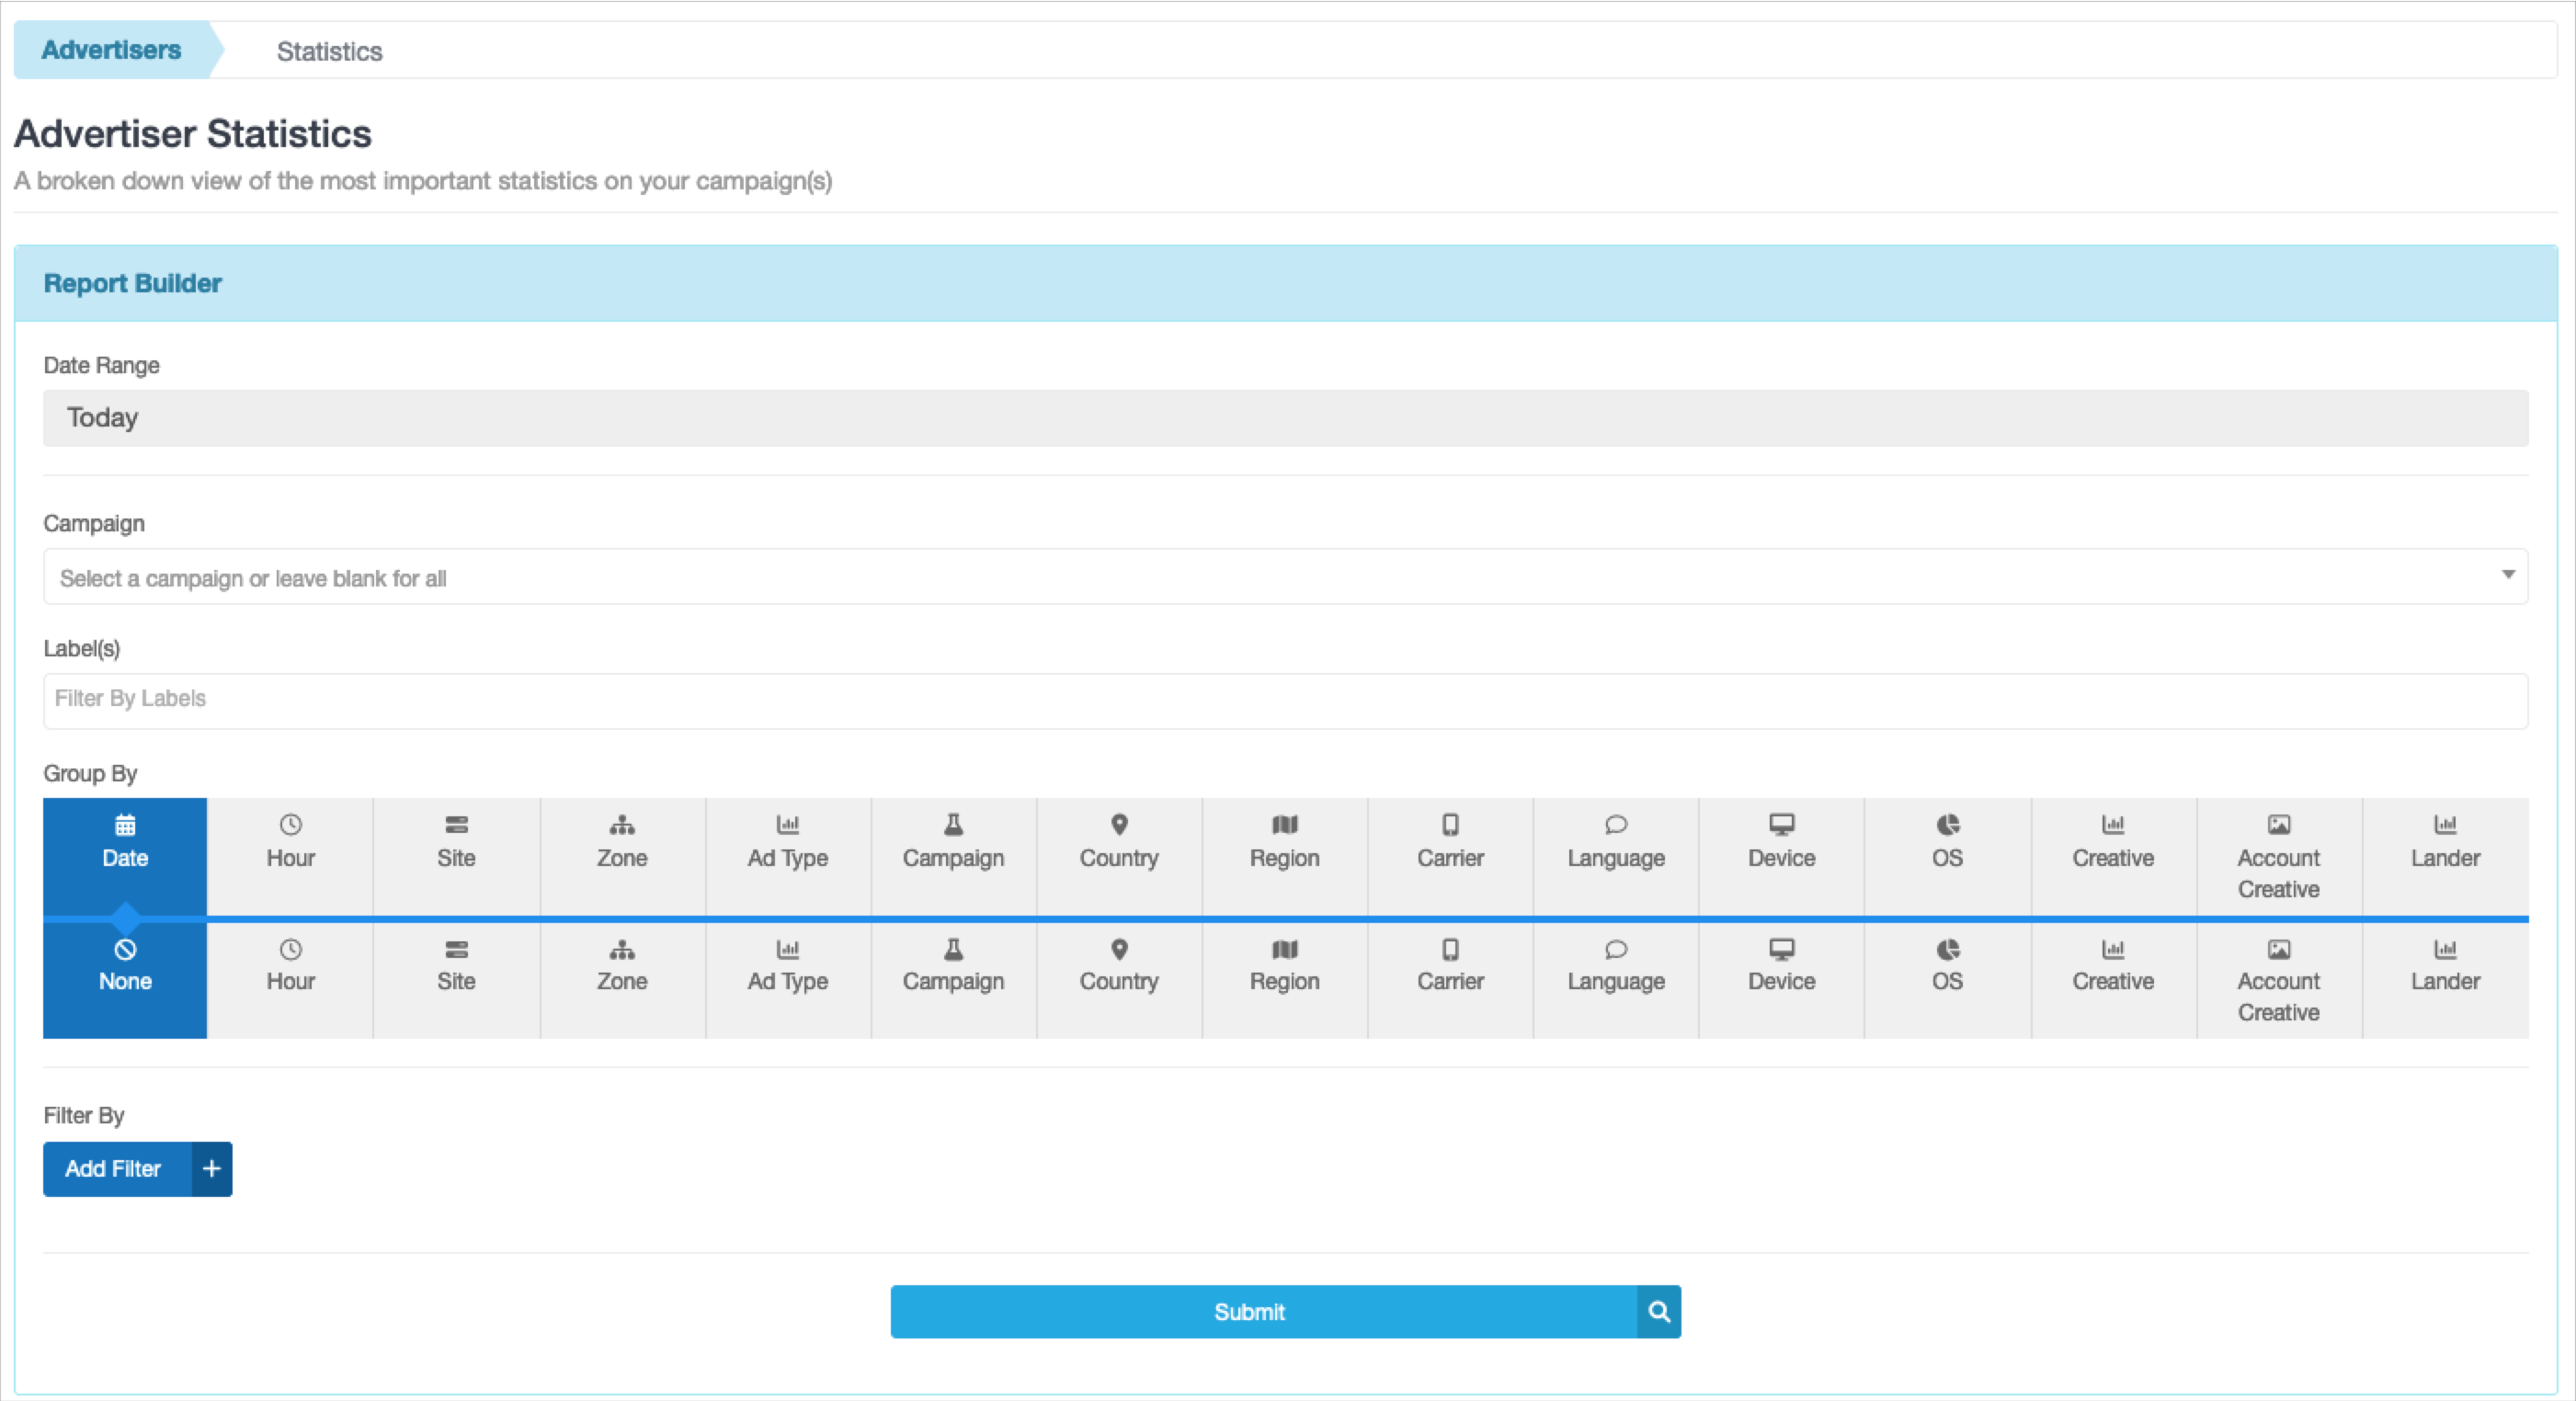Image resolution: width=2576 pixels, height=1401 pixels.
Task: Select Zone in second Group By row
Action: tap(621, 980)
